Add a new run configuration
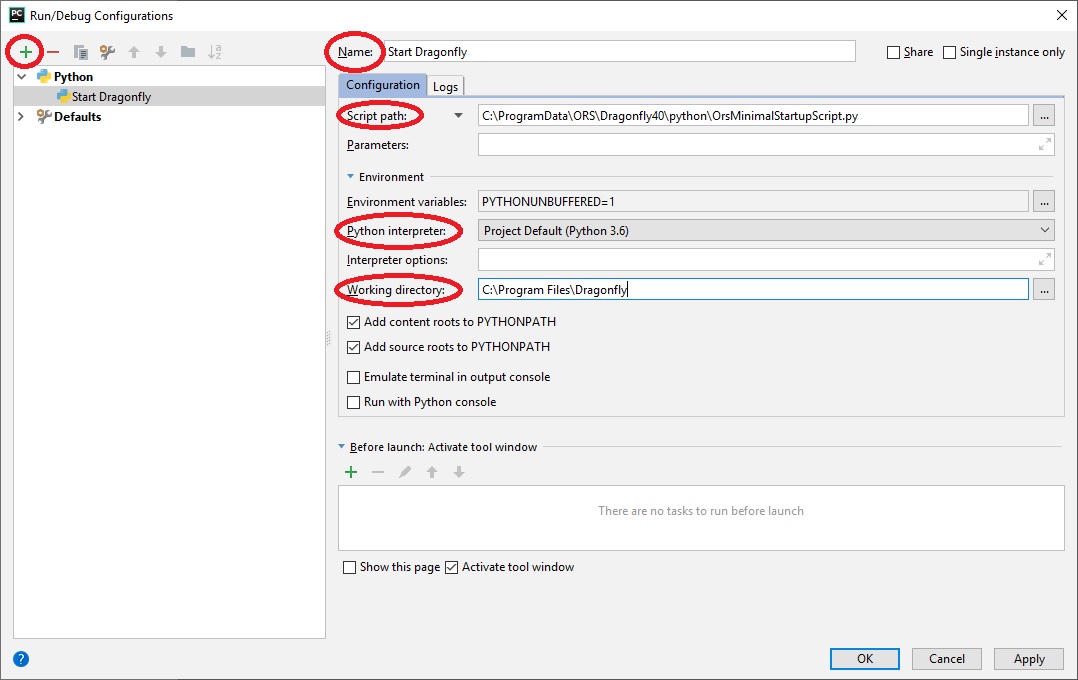The width and height of the screenshot is (1078, 680). [25, 51]
